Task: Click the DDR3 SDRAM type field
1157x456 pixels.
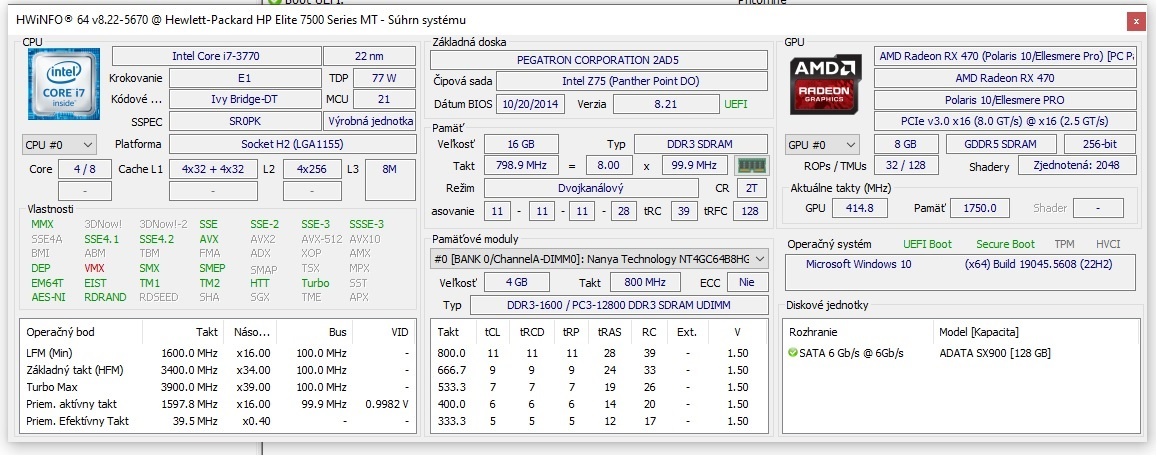Action: pos(701,144)
